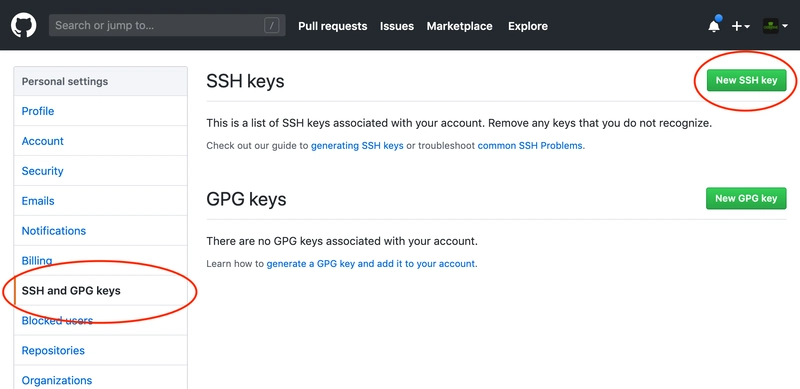View notifications via the bell icon
The height and width of the screenshot is (389, 800).
pyautogui.click(x=714, y=26)
